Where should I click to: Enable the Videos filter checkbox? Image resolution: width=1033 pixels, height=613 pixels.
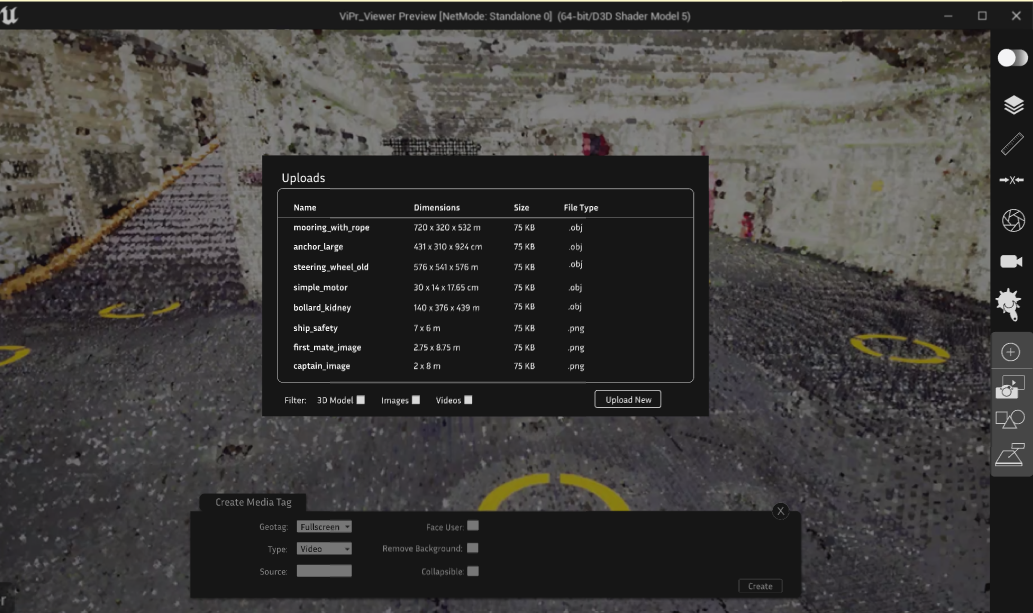pyautogui.click(x=468, y=400)
